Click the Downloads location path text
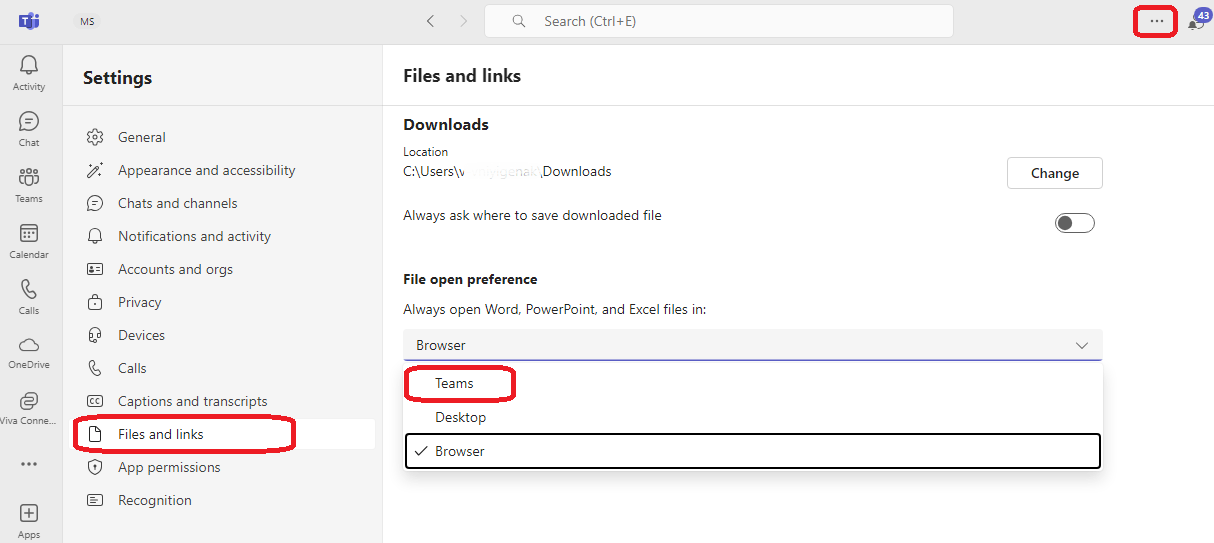Screen dimensions: 1214x543 507,171
